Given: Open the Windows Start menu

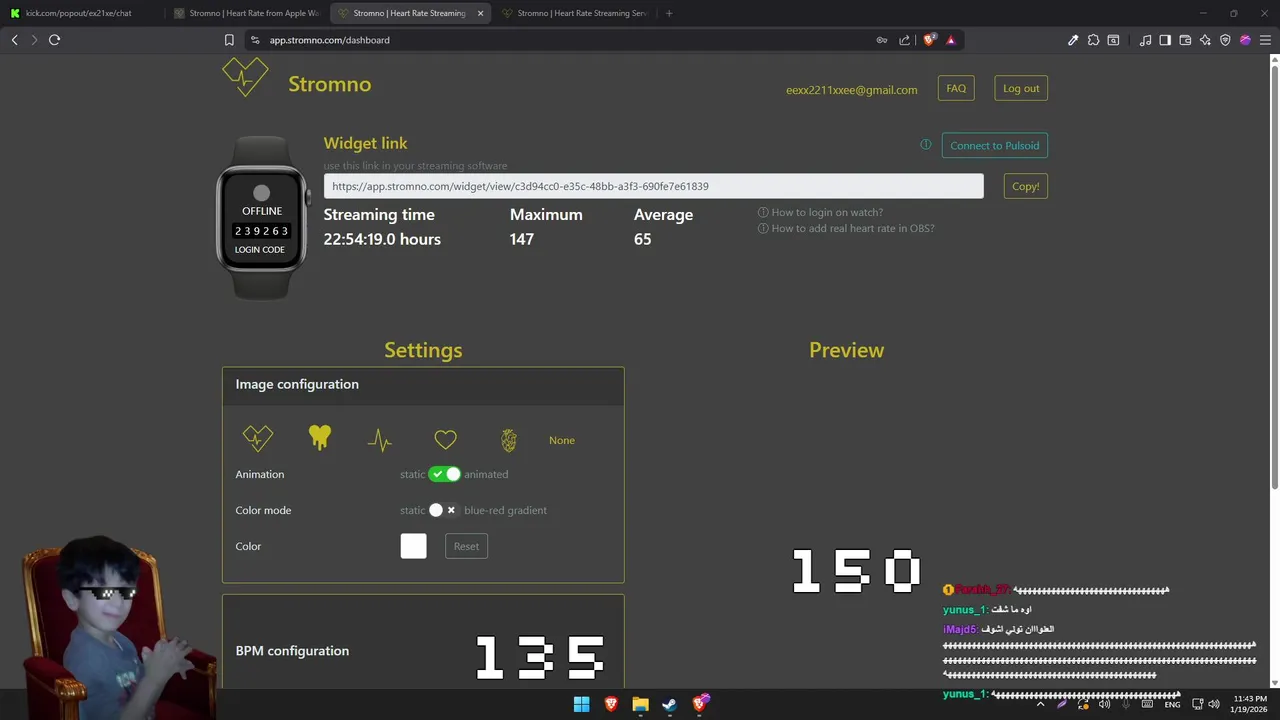Looking at the screenshot, I should click(x=581, y=704).
